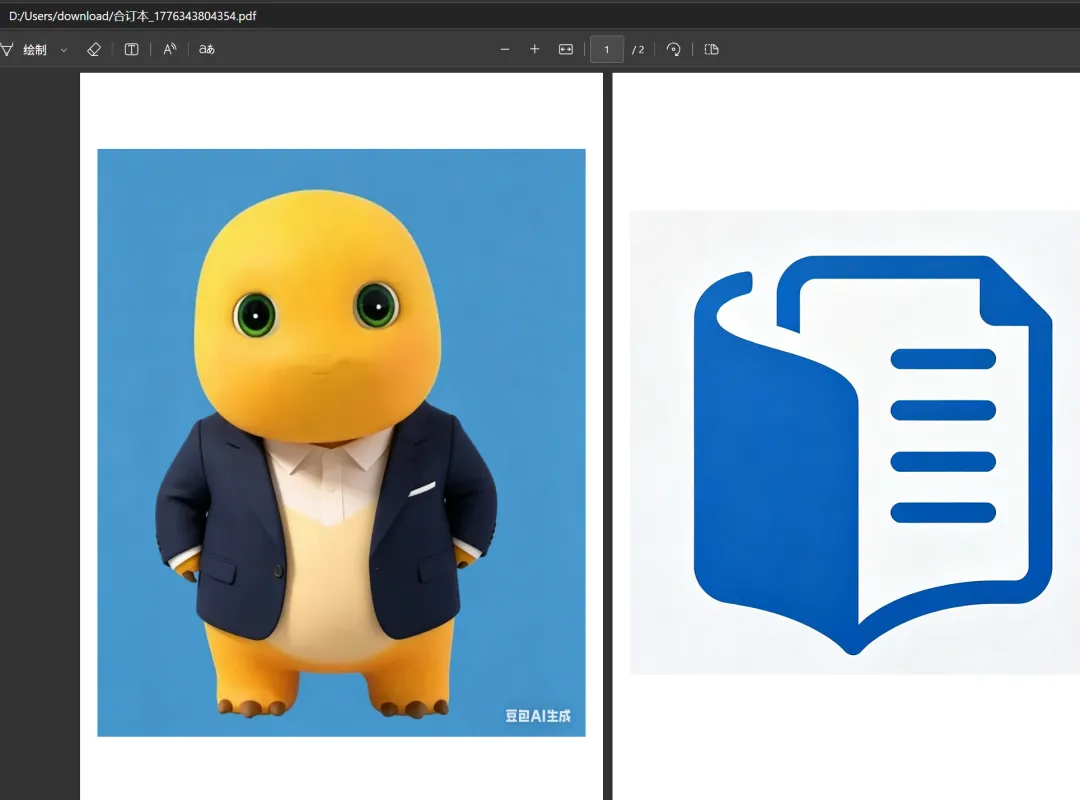Image resolution: width=1080 pixels, height=800 pixels.
Task: Toggle fit to width view
Action: pyautogui.click(x=565, y=50)
